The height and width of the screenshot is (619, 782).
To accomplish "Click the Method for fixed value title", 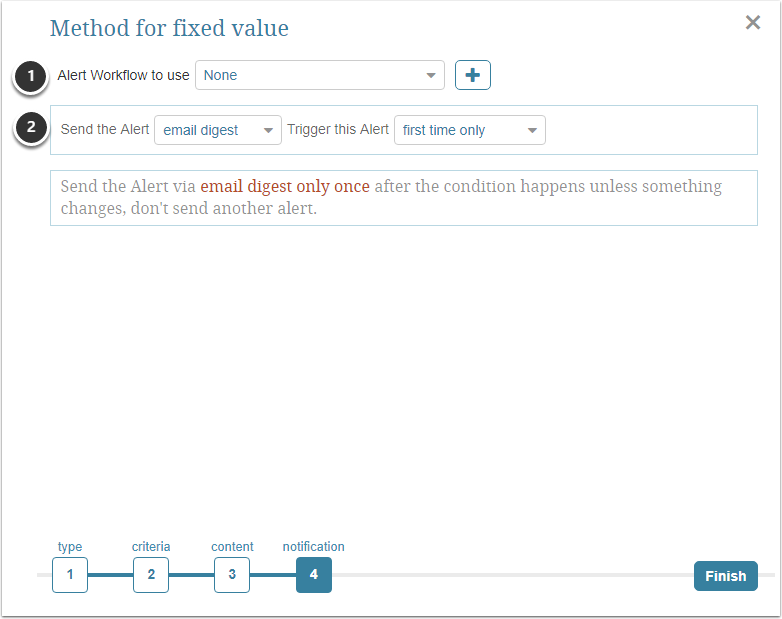I will 169,28.
